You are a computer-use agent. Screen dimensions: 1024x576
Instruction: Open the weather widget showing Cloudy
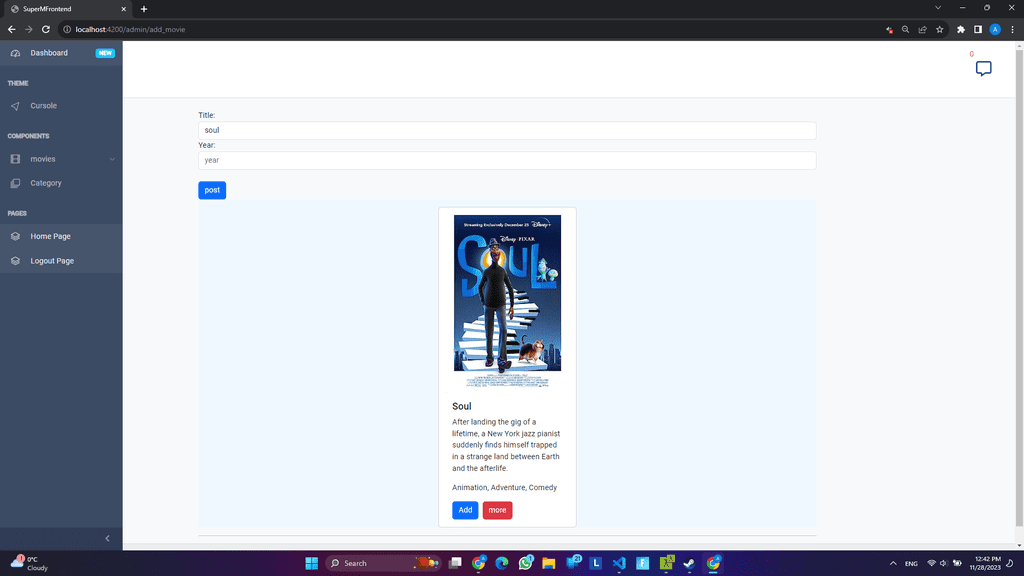(x=29, y=563)
